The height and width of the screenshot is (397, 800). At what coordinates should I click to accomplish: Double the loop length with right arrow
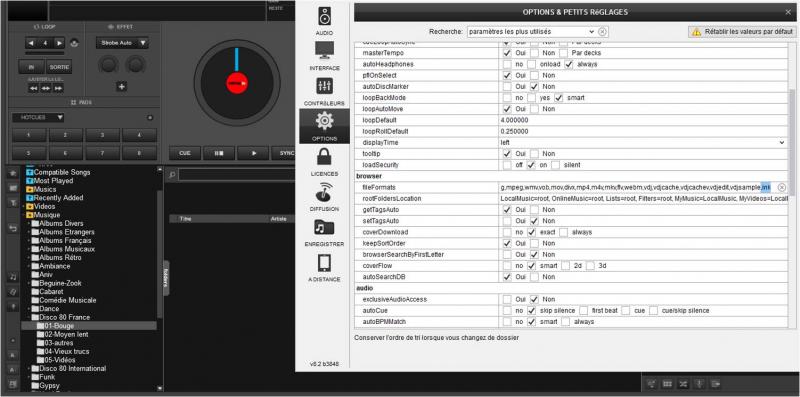coord(60,43)
